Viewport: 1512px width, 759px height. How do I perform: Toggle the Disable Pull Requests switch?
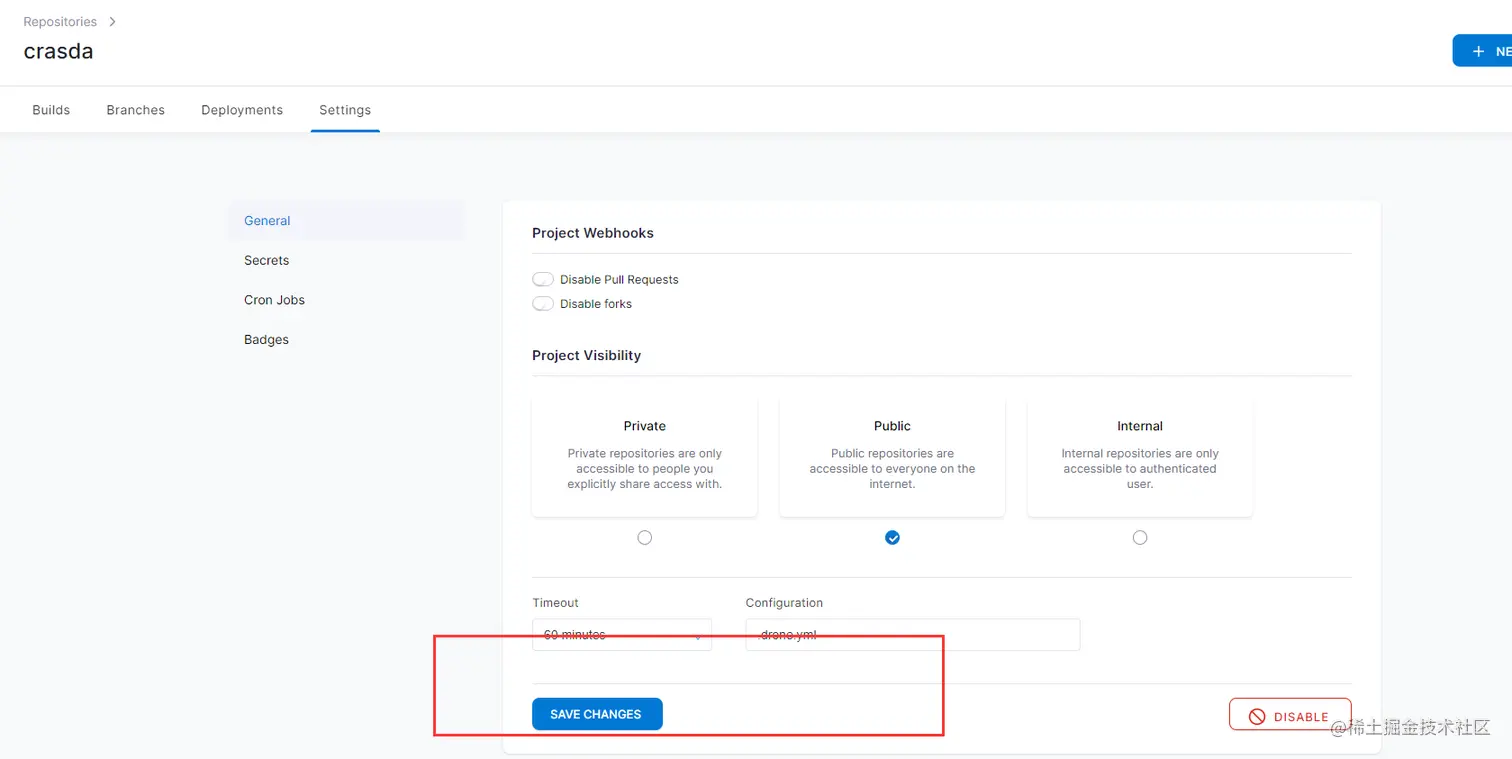tap(543, 280)
